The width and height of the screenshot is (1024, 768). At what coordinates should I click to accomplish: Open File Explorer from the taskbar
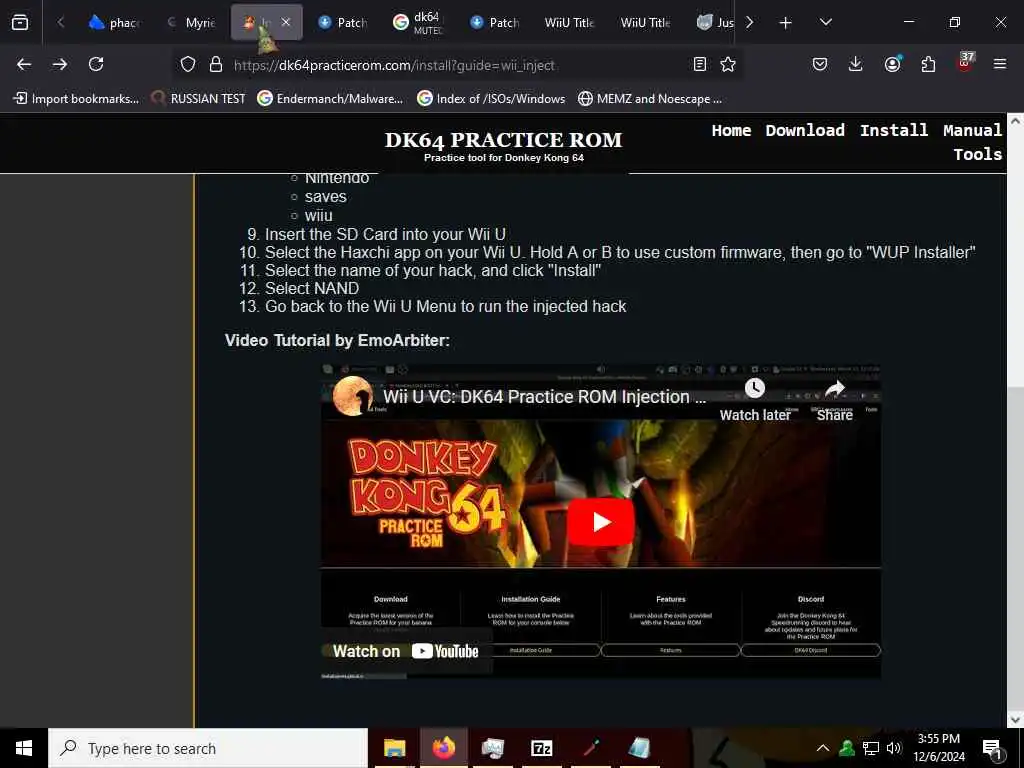click(394, 748)
